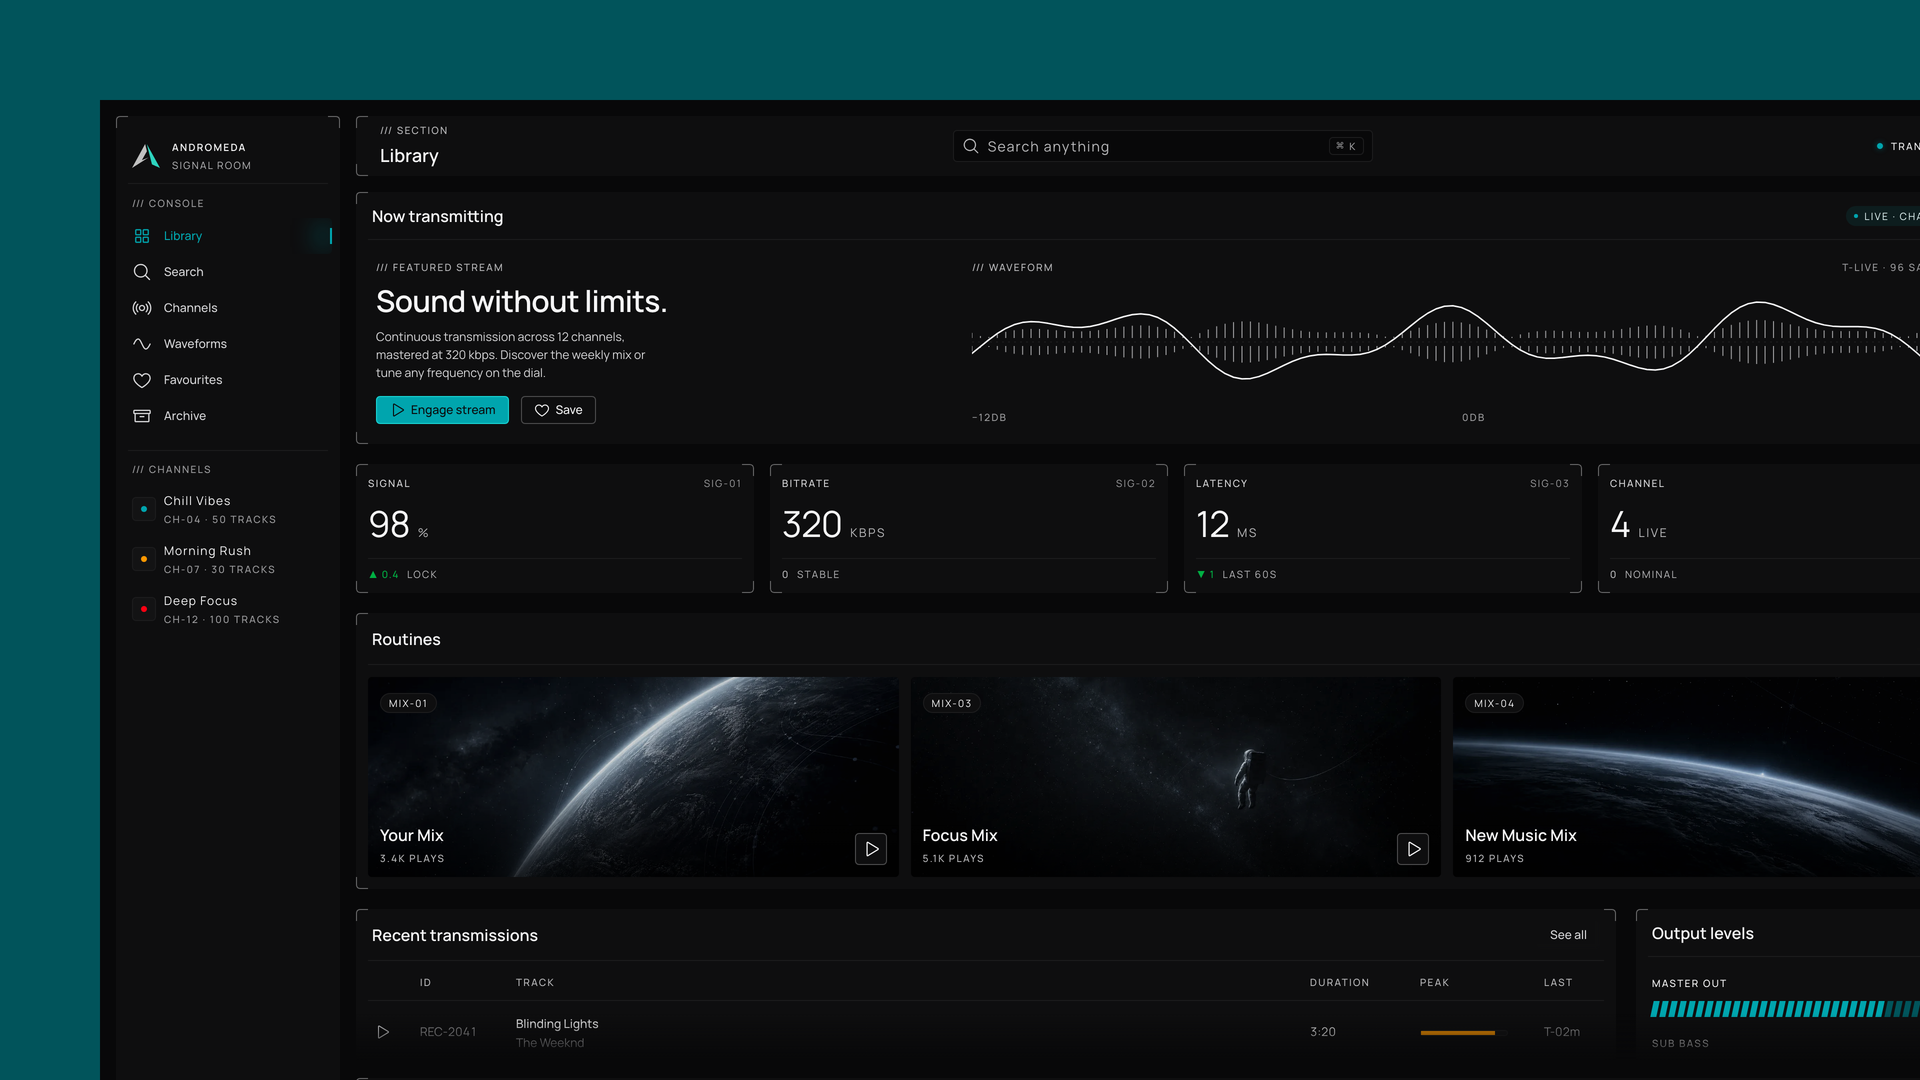Screen dimensions: 1920x1080
Task: Click The Weeknd artist name
Action: point(550,1043)
